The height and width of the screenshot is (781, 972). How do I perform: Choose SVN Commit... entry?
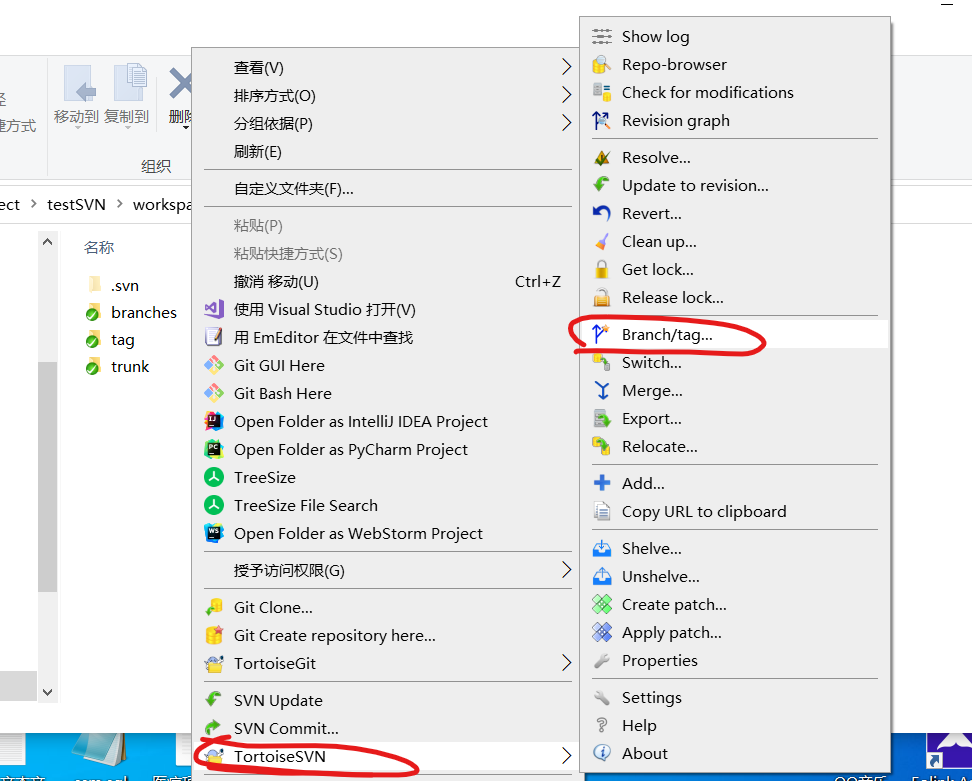pyautogui.click(x=388, y=728)
